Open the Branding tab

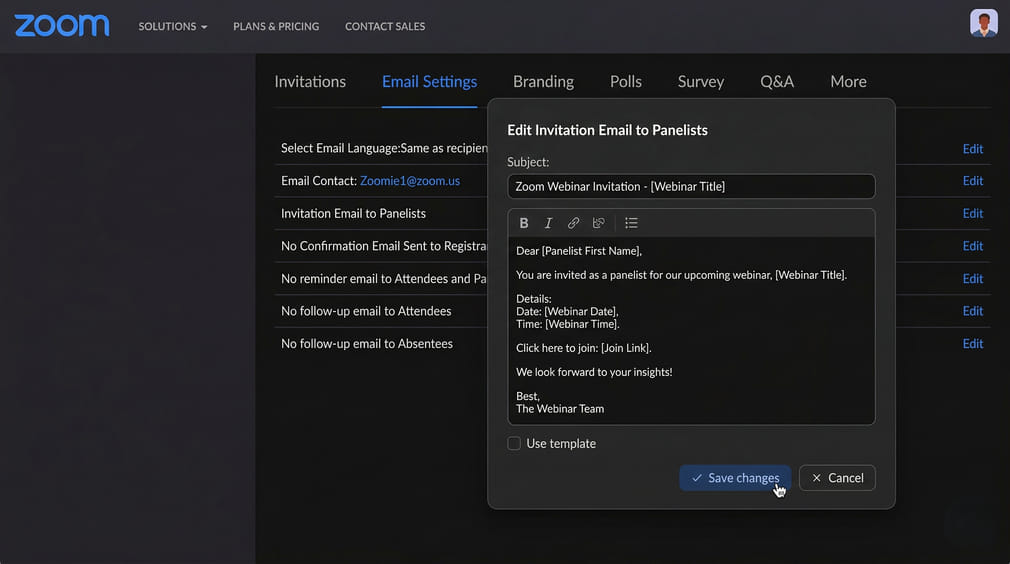[543, 82]
